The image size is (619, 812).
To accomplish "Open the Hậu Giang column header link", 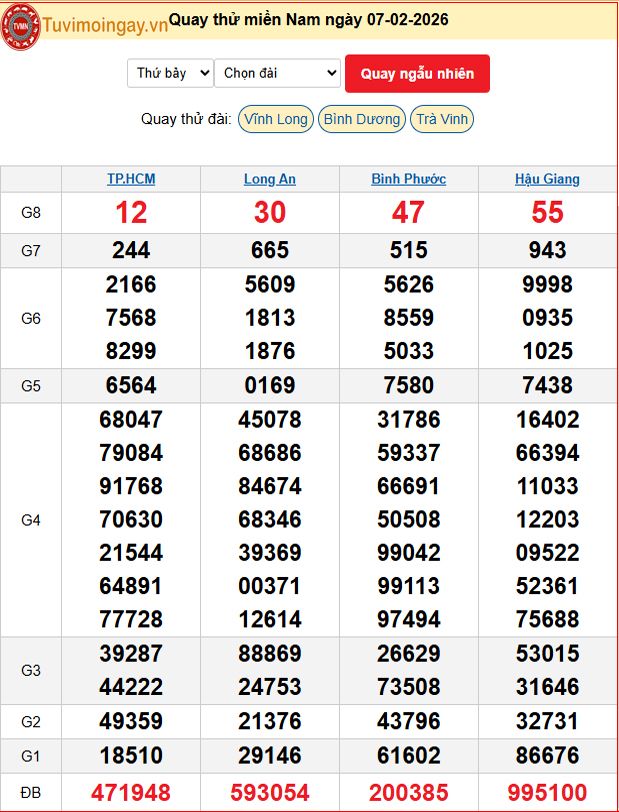I will click(547, 179).
